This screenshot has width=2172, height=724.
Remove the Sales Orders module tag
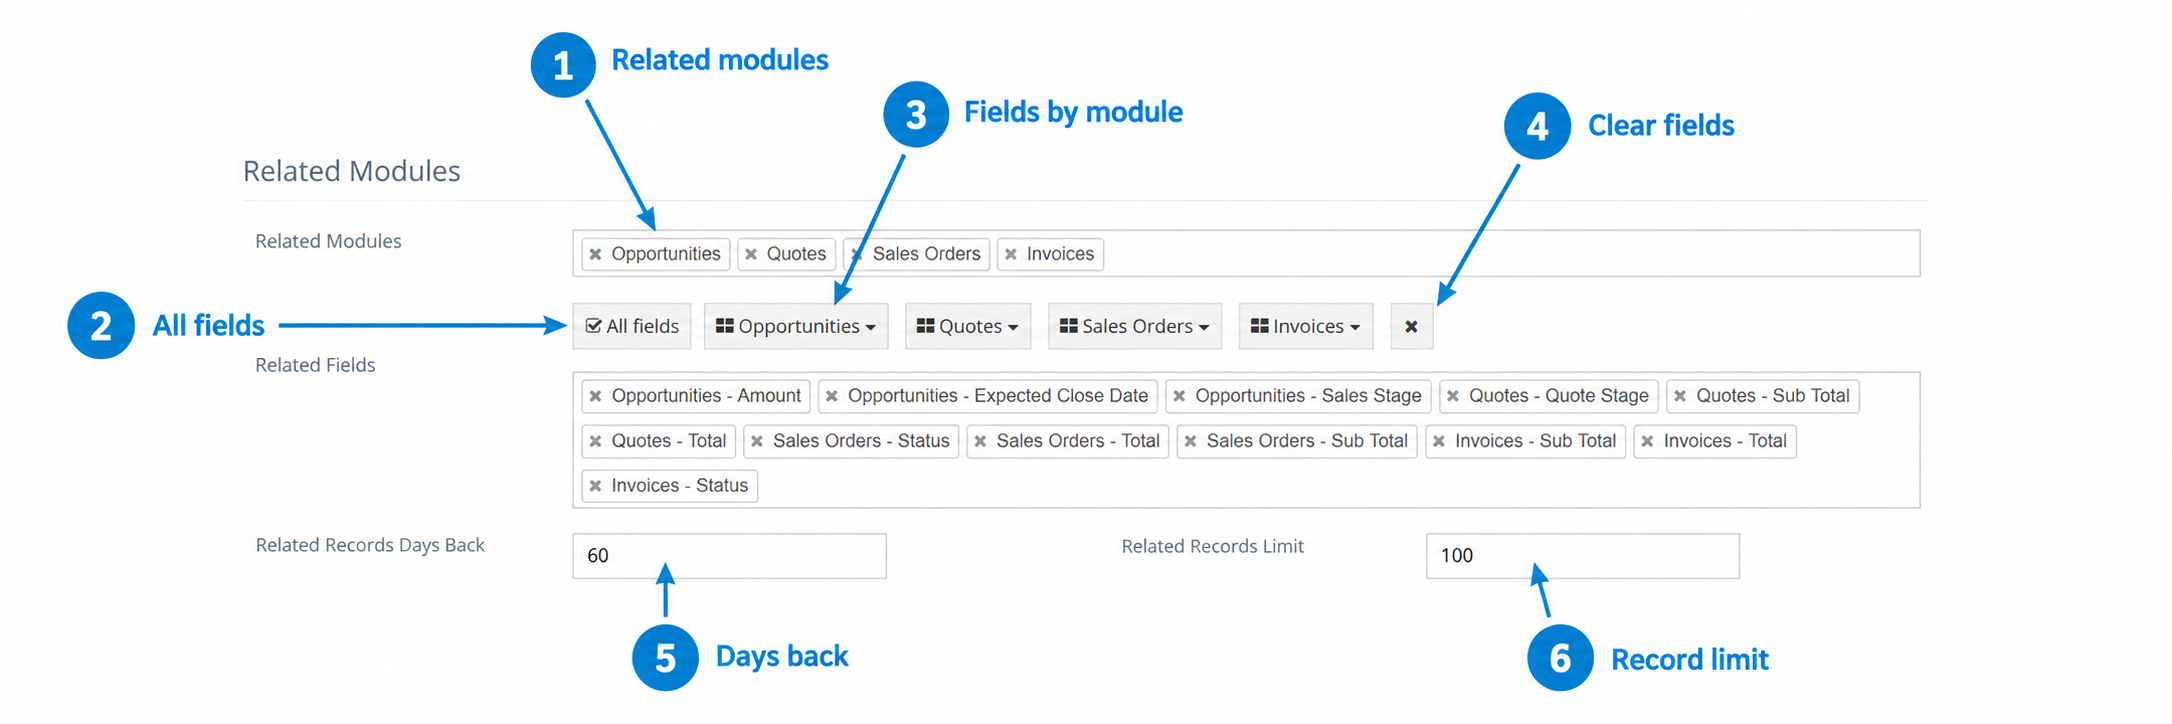pyautogui.click(x=857, y=254)
